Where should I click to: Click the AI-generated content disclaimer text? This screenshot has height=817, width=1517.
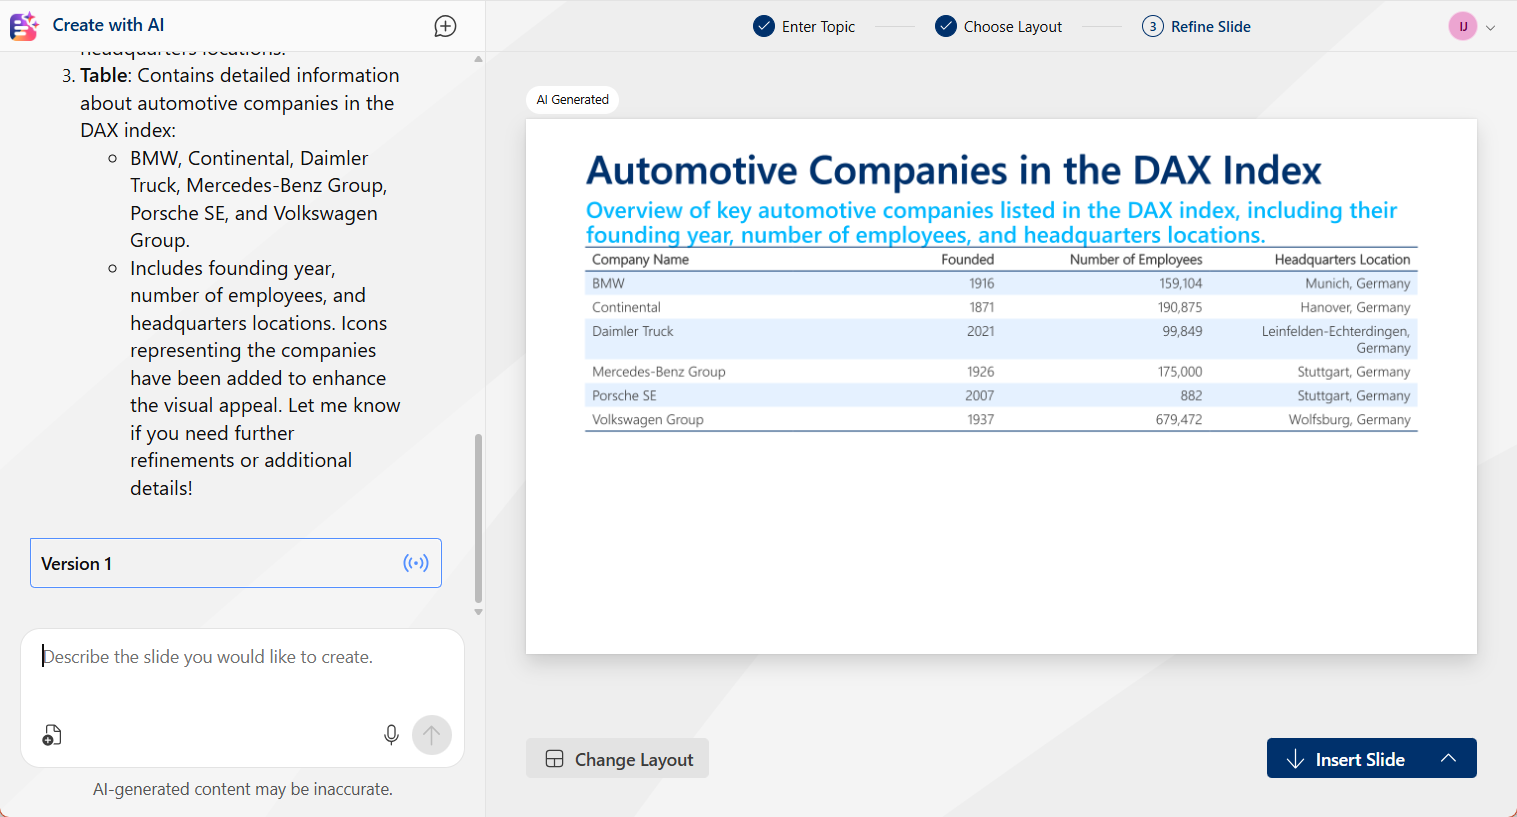click(x=243, y=789)
